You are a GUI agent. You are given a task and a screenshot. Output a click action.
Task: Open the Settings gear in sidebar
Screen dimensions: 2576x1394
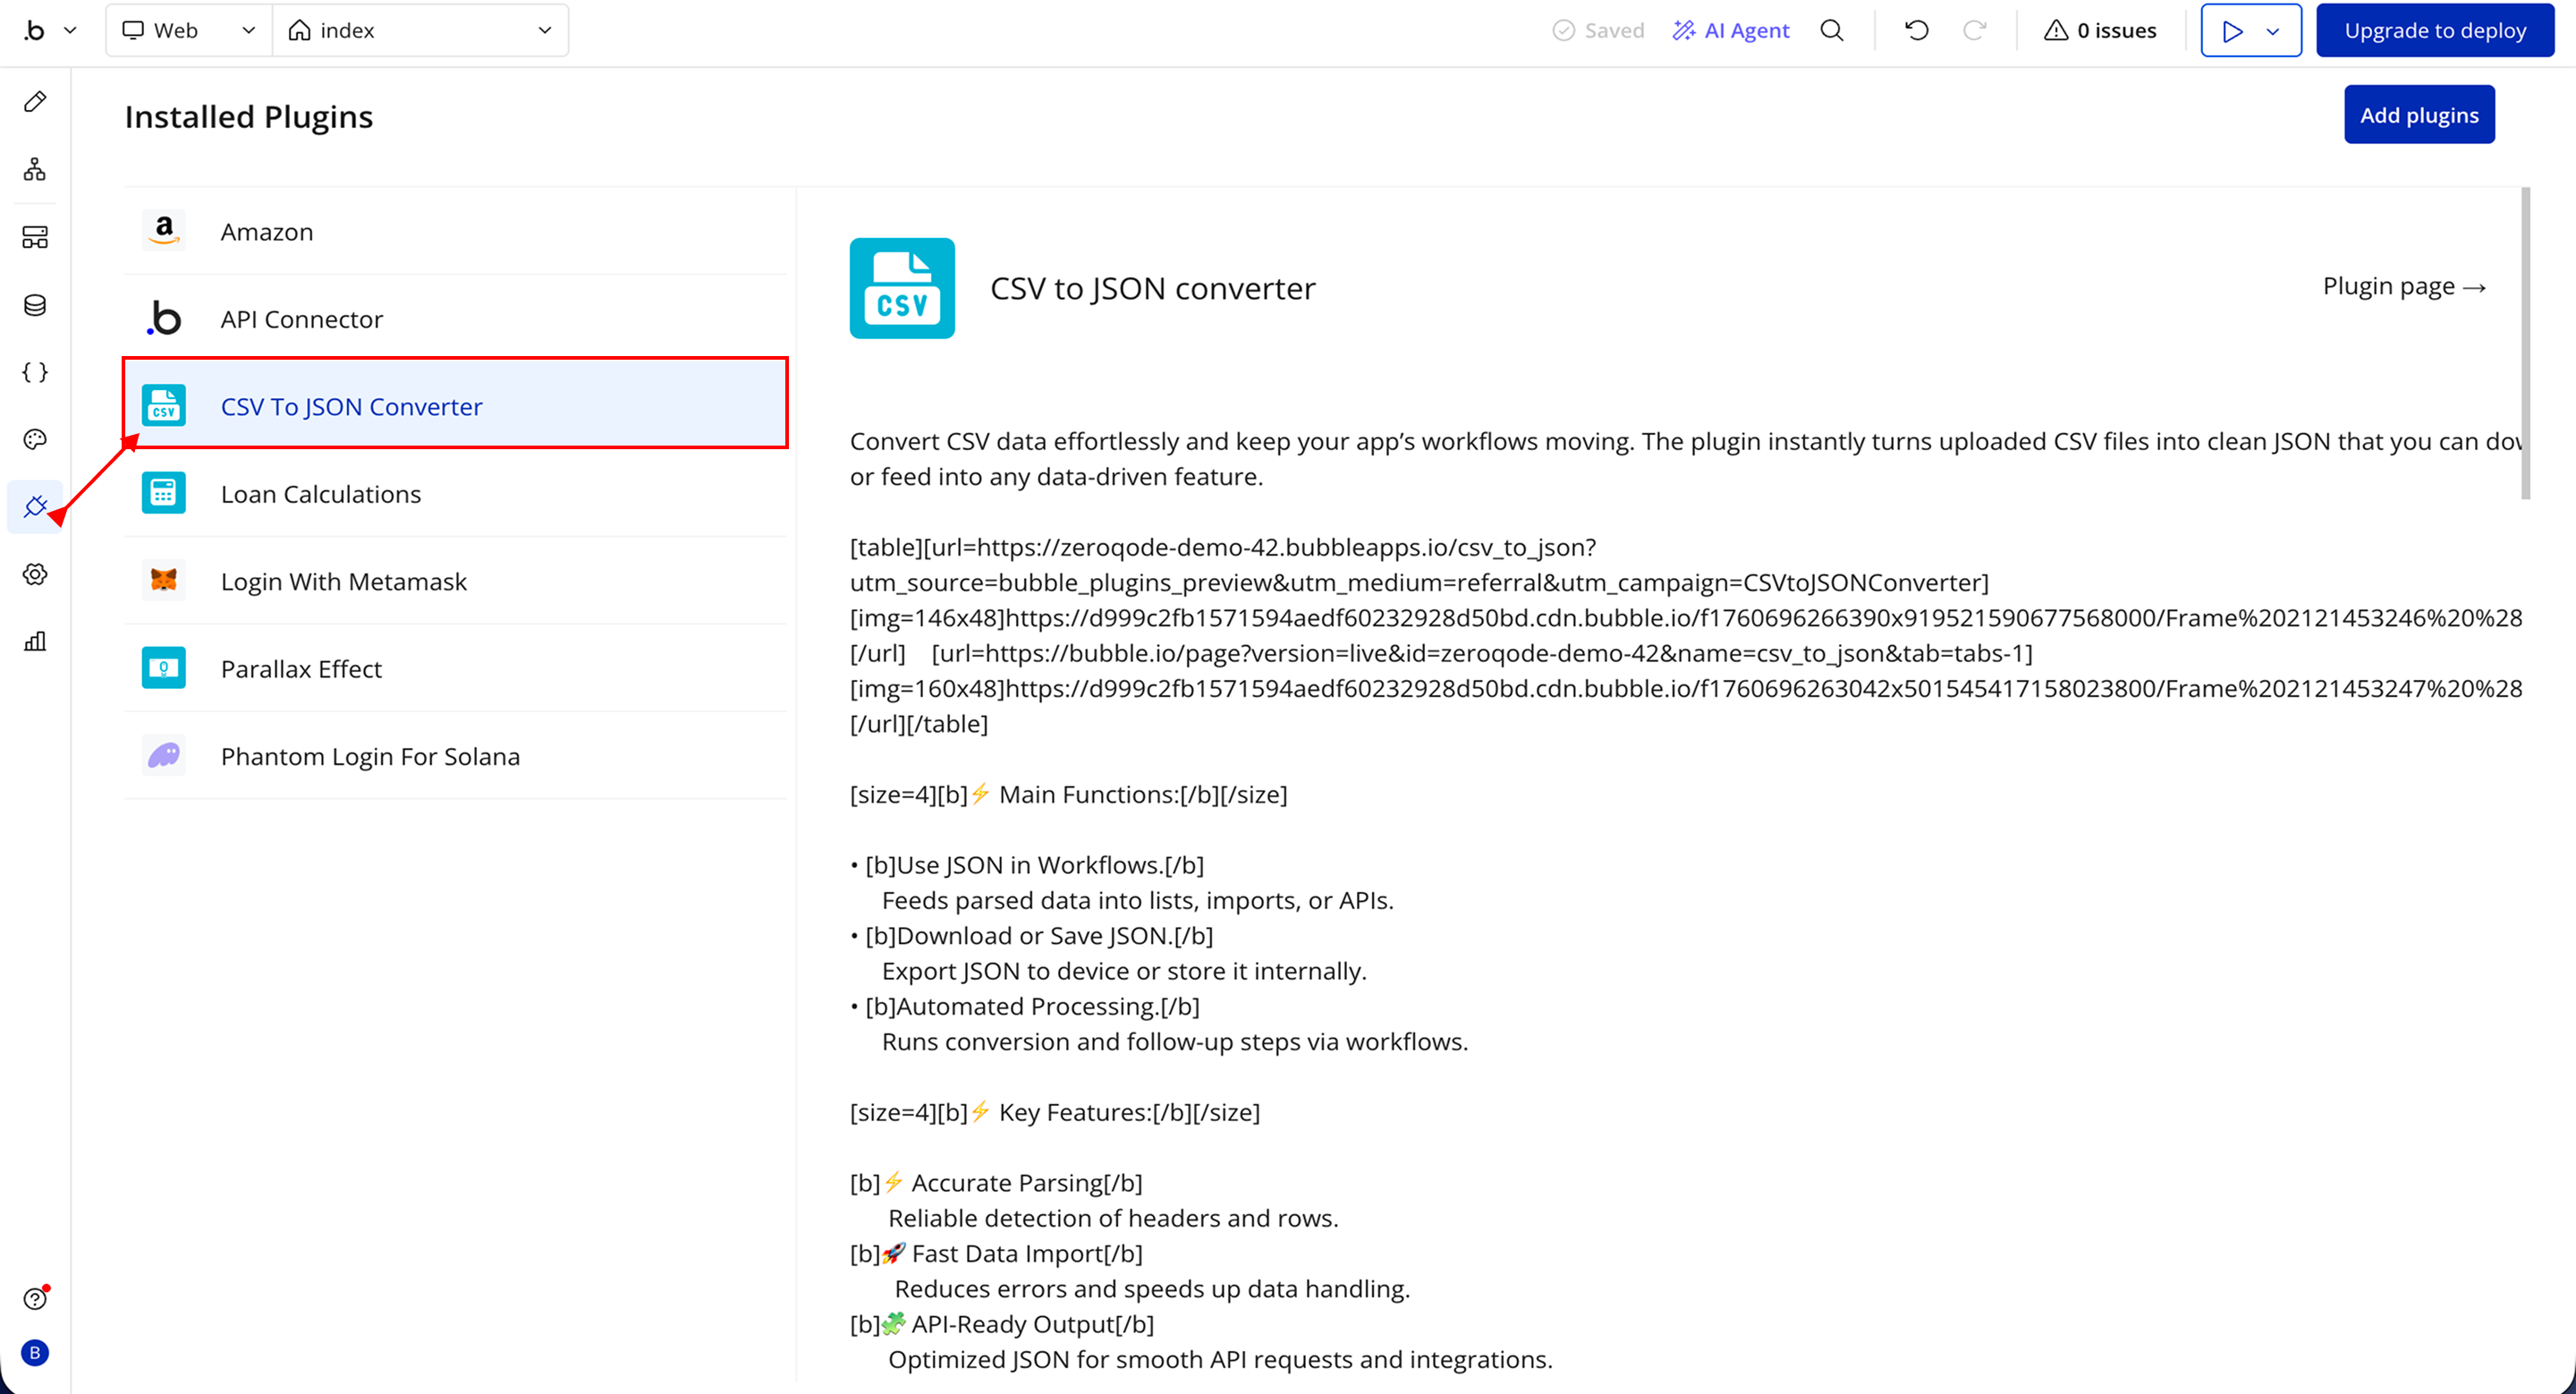[35, 574]
